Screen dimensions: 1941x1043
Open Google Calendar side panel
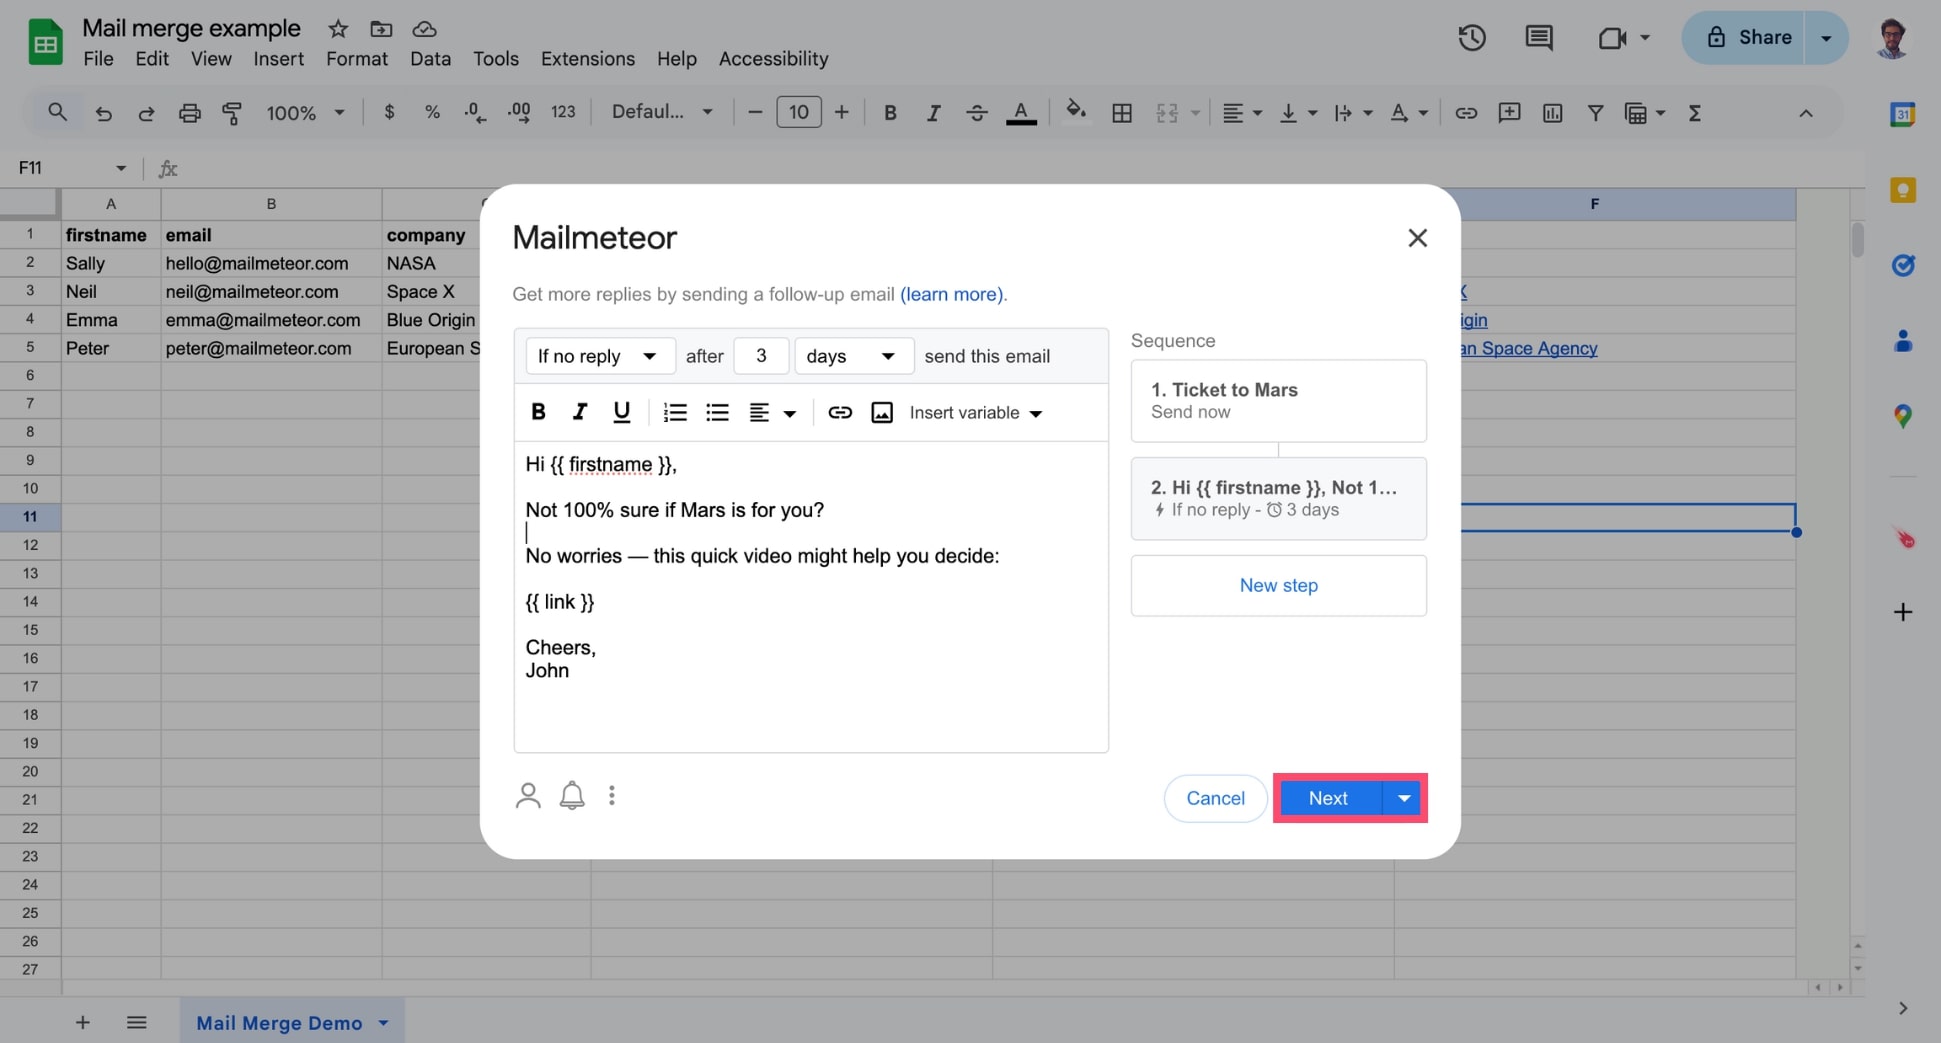point(1902,114)
